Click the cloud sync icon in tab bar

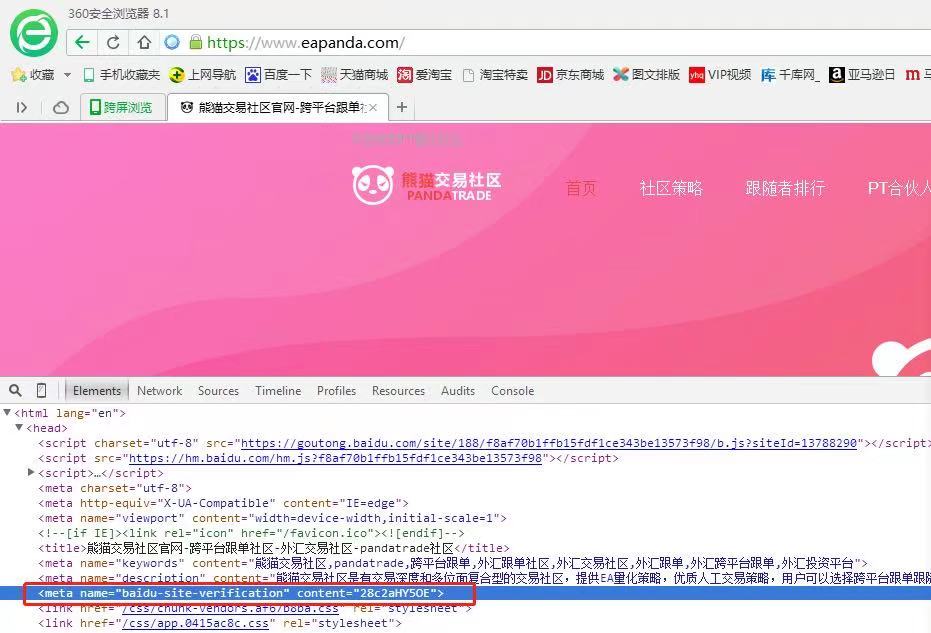click(61, 107)
